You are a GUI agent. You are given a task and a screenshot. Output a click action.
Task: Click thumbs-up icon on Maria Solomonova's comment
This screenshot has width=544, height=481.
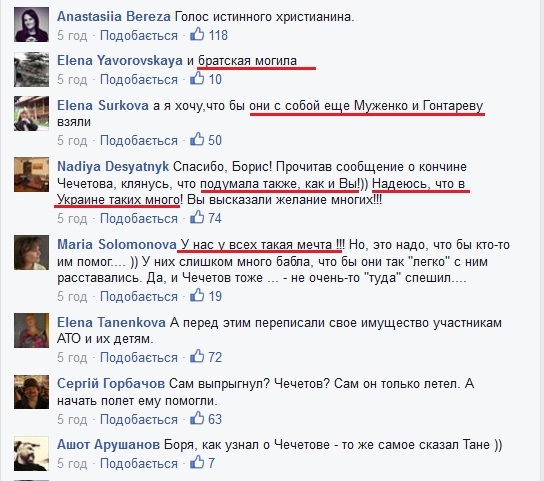[x=197, y=295]
